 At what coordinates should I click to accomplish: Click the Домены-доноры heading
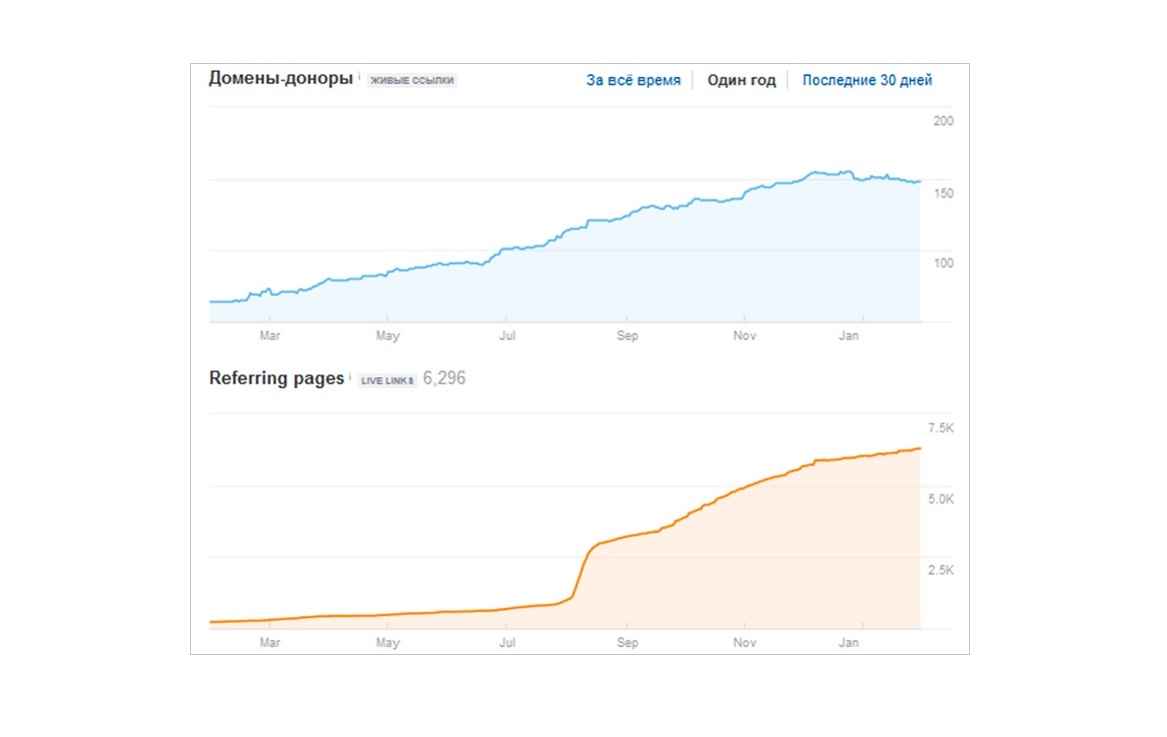coord(280,78)
